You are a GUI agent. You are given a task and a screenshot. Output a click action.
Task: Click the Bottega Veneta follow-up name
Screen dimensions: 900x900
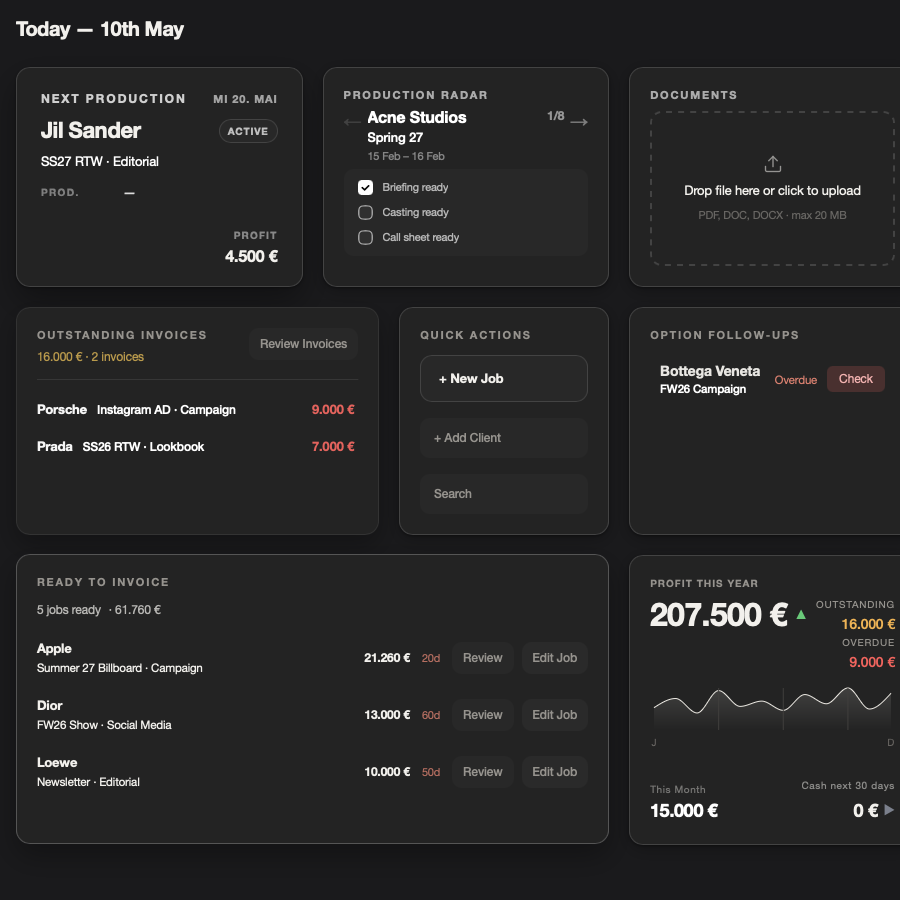pyautogui.click(x=710, y=371)
